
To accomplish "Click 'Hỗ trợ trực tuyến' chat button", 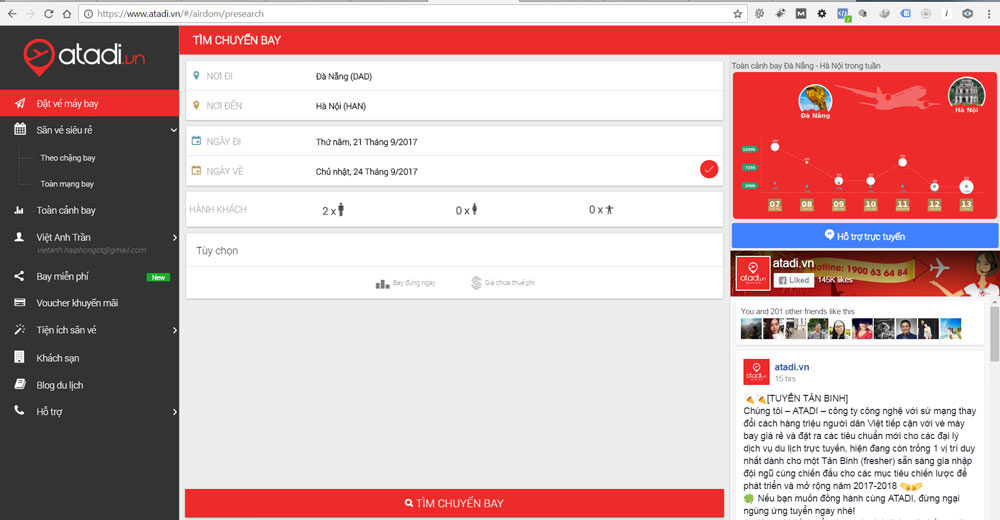I will (x=865, y=236).
